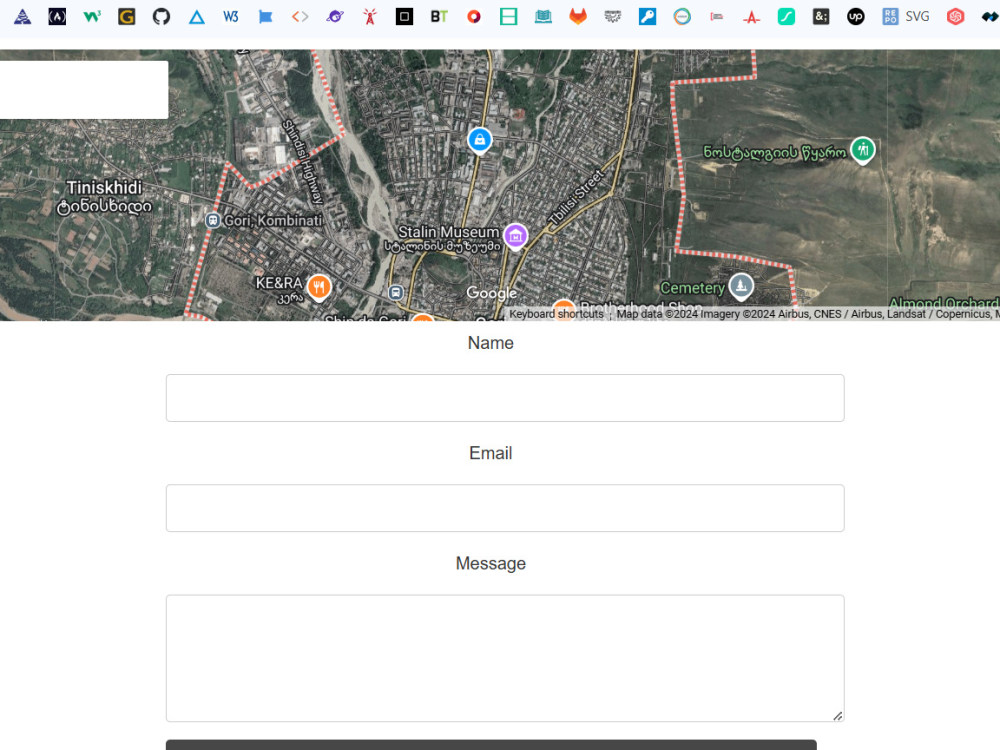
Task: Open the W3Schools green W bookmark
Action: (x=92, y=17)
